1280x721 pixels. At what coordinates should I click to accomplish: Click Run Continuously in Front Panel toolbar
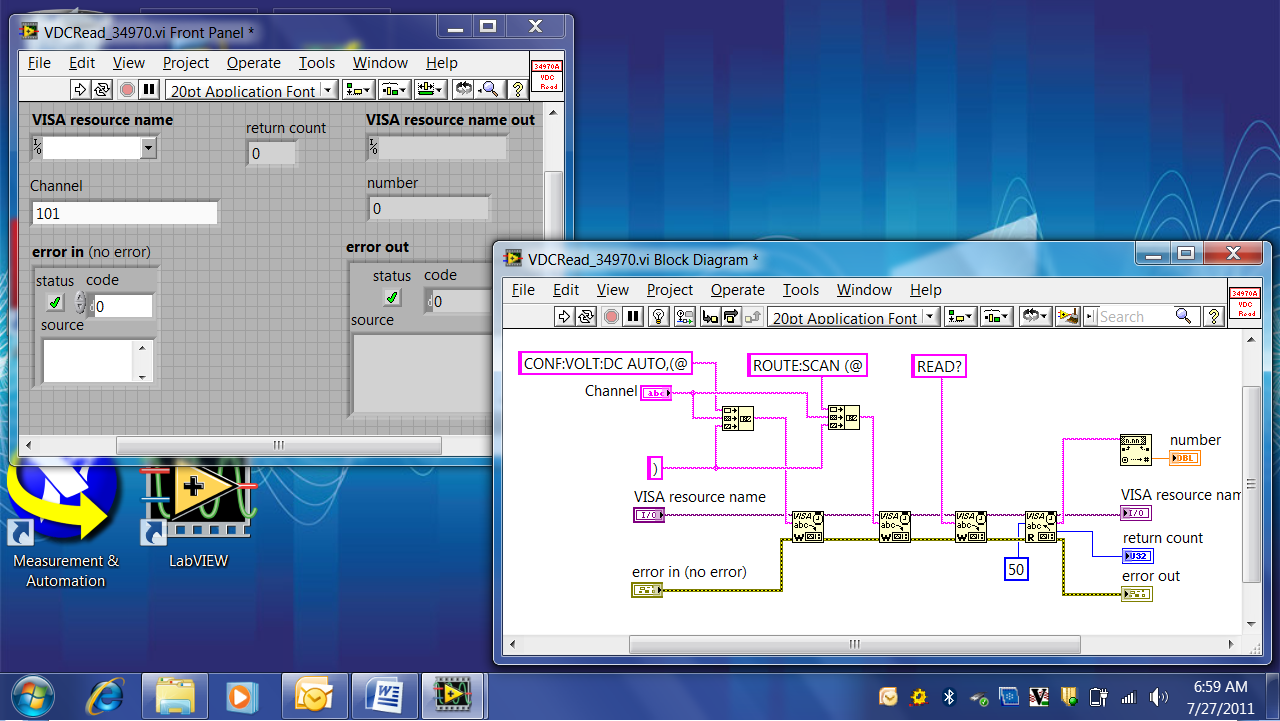(101, 89)
